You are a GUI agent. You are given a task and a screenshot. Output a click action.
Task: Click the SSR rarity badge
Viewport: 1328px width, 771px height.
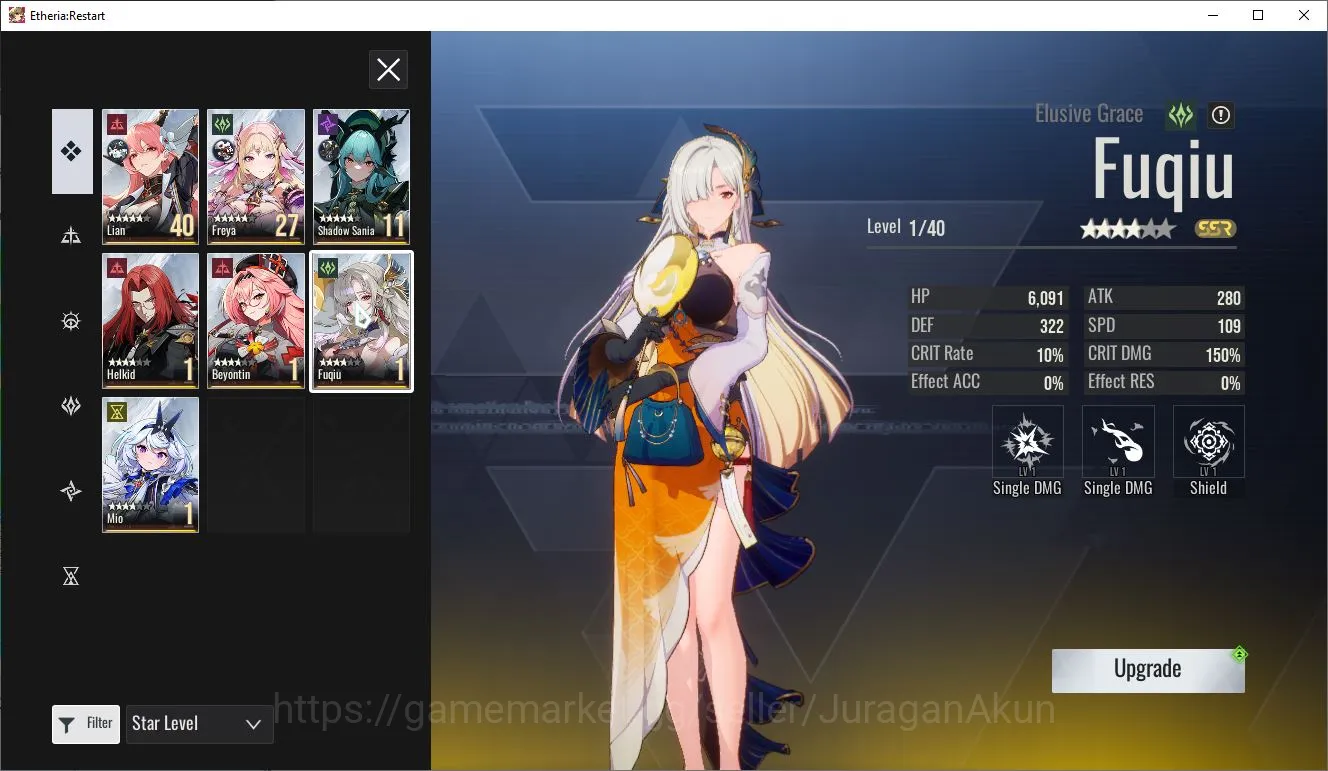pos(1215,229)
